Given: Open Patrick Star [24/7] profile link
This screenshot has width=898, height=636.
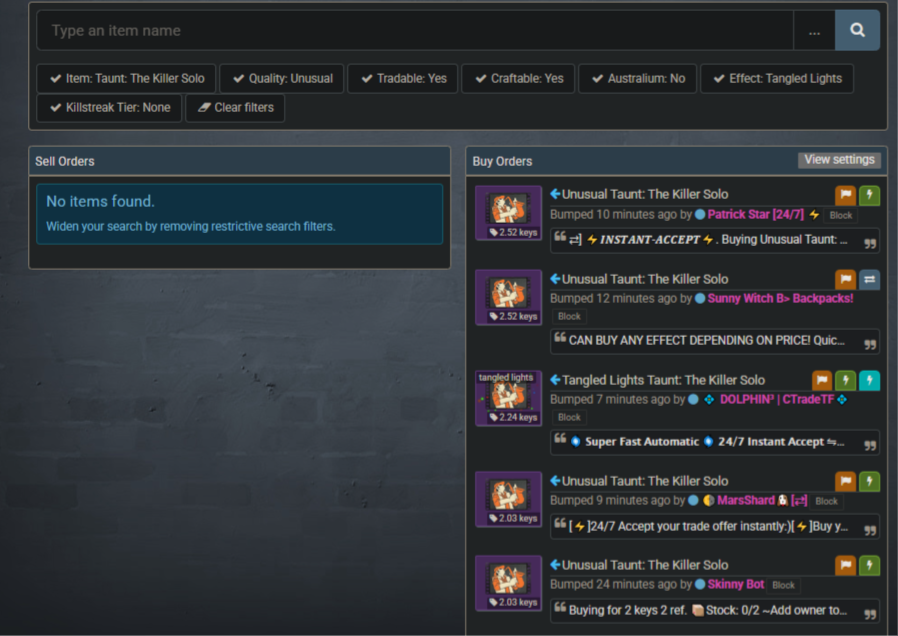Looking at the screenshot, I should pos(755,215).
